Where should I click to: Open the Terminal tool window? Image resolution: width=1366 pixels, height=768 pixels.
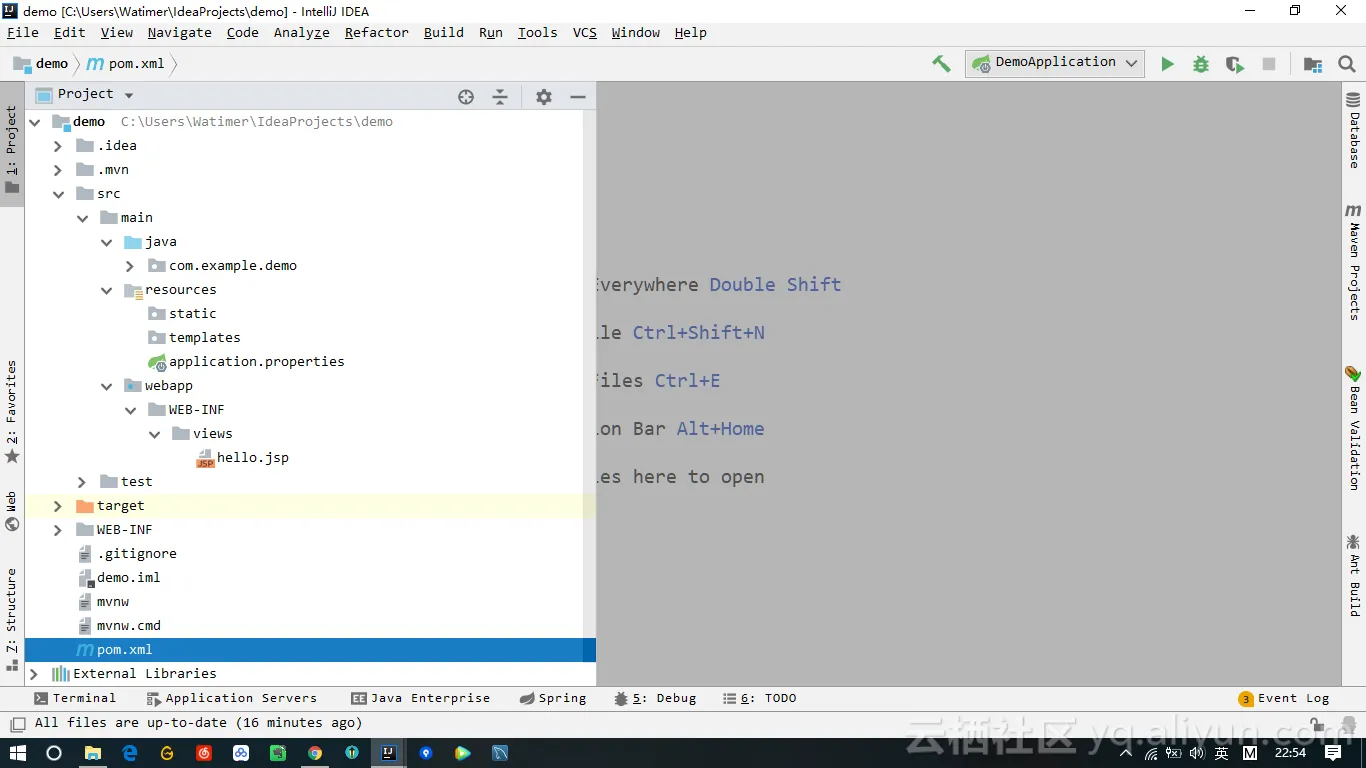[75, 698]
